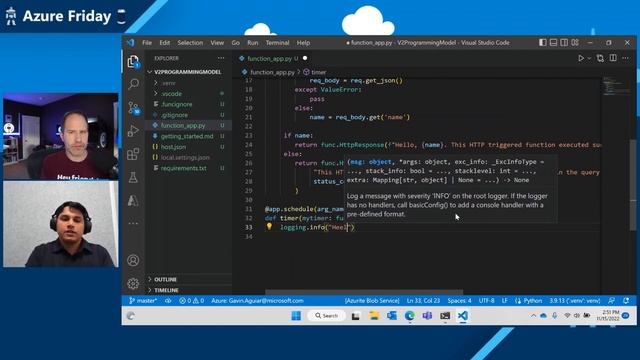This screenshot has height=360, width=640.
Task: Open errors and warnings problems indicator
Action: click(191, 301)
